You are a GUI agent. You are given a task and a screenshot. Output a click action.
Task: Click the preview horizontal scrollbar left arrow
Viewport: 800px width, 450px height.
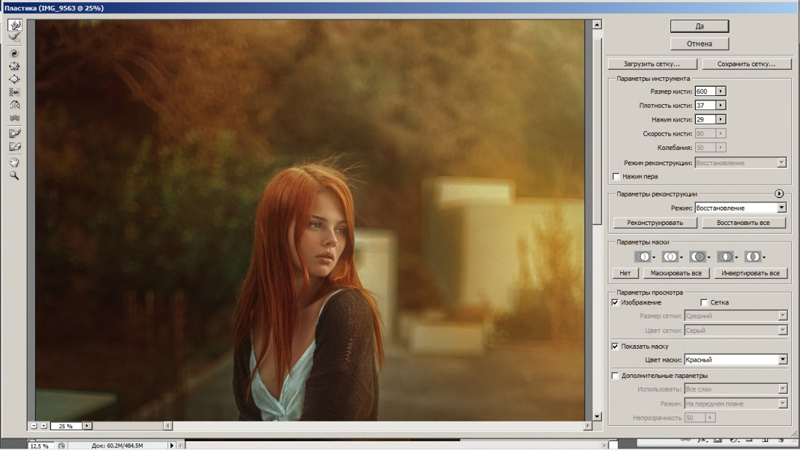[x=168, y=426]
